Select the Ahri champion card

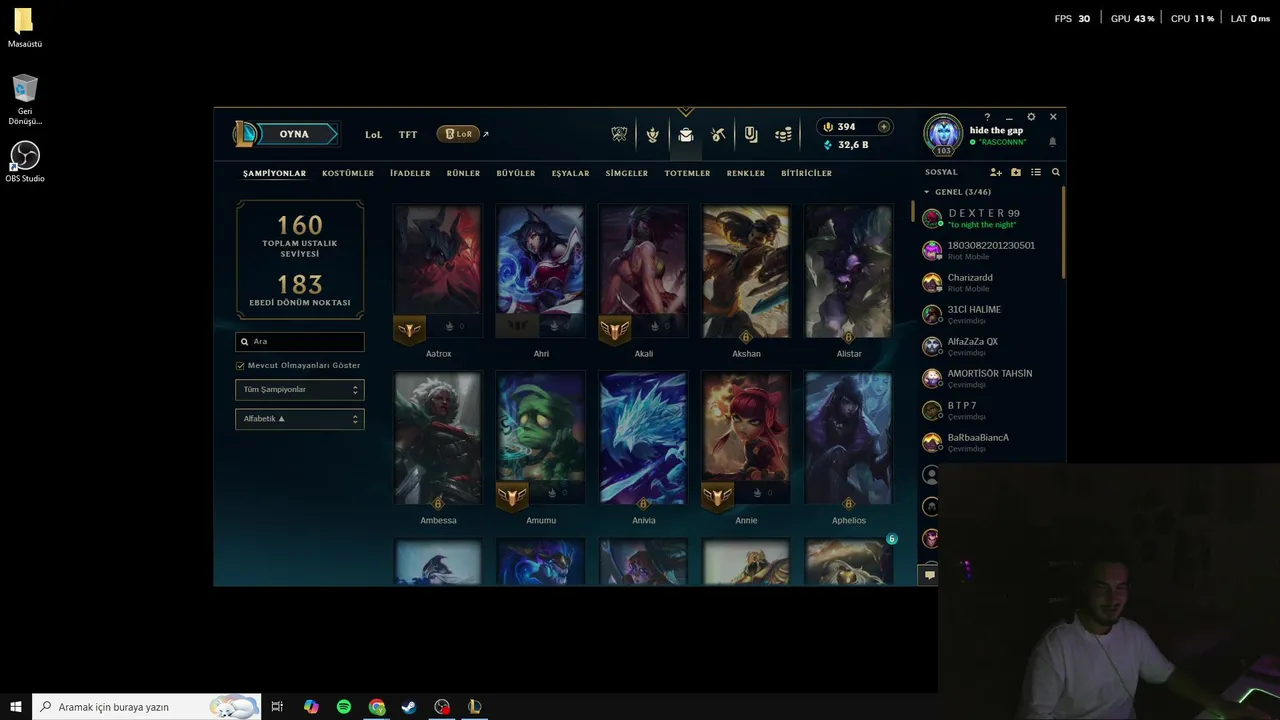click(541, 272)
